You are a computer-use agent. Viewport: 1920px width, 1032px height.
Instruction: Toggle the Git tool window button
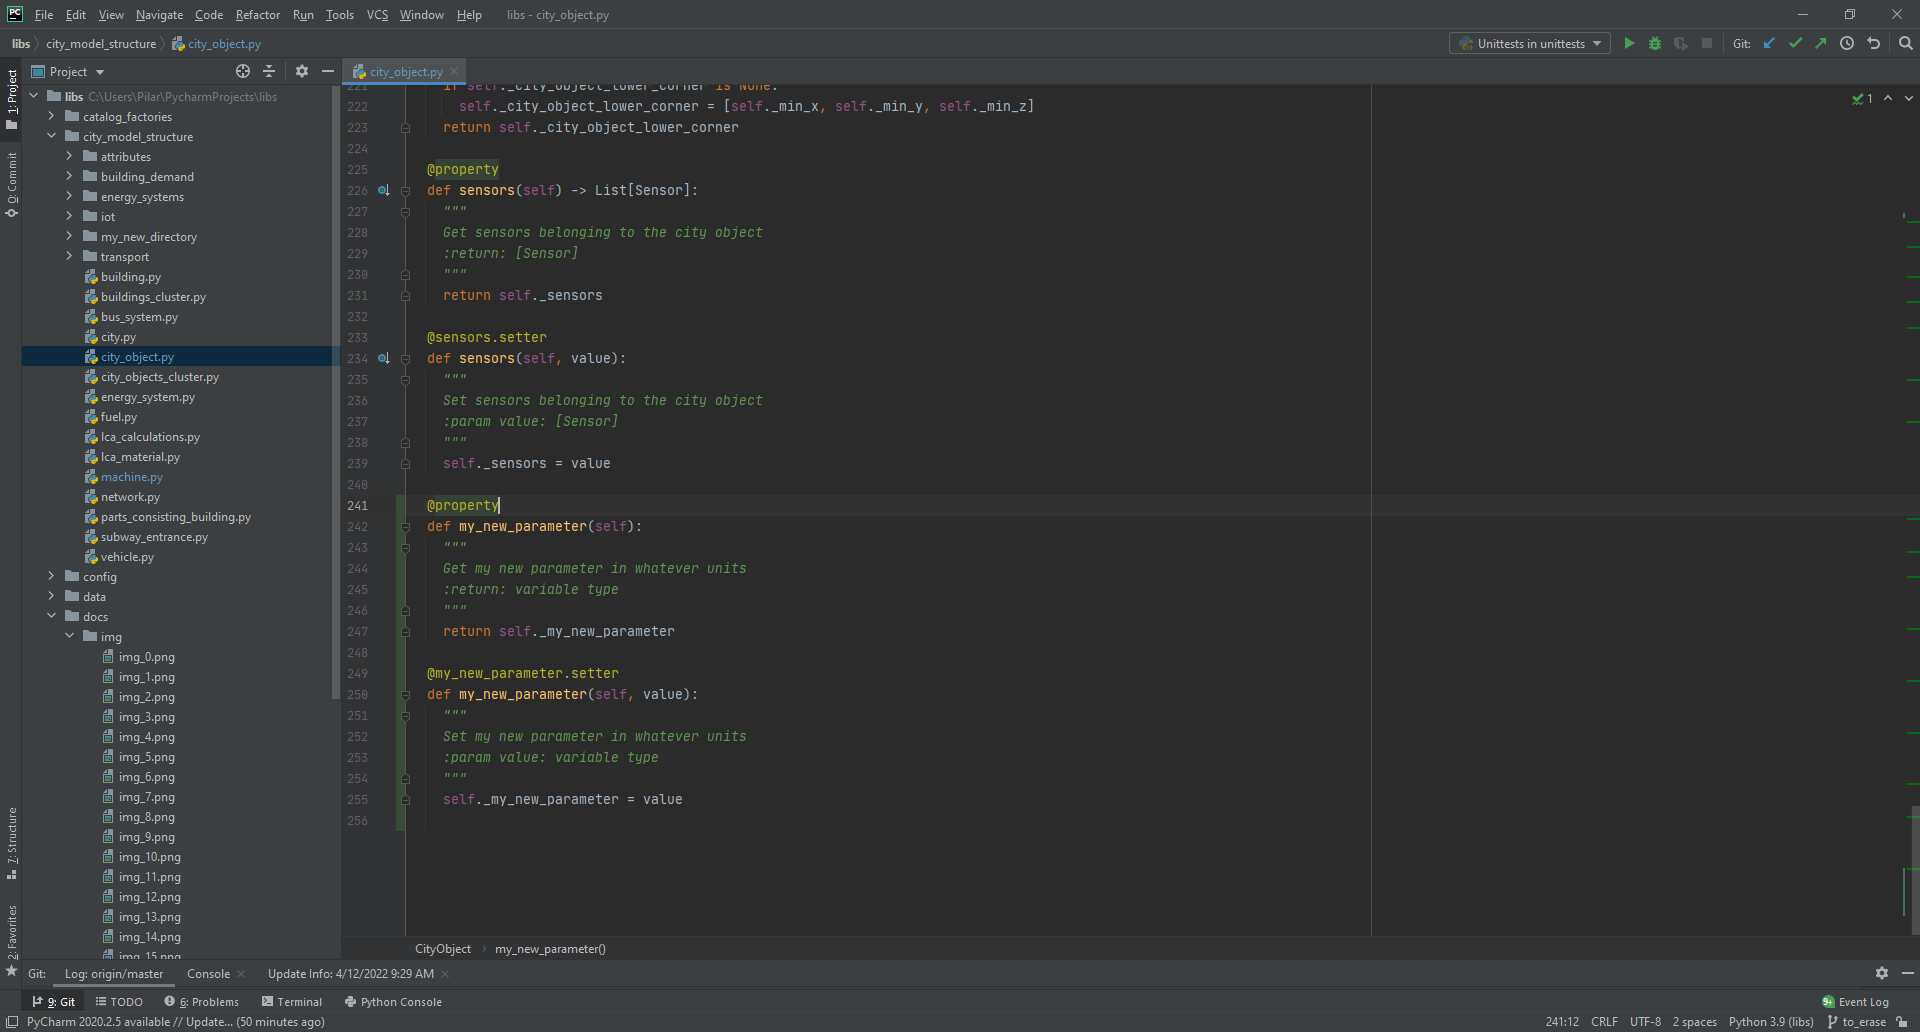click(x=53, y=1001)
